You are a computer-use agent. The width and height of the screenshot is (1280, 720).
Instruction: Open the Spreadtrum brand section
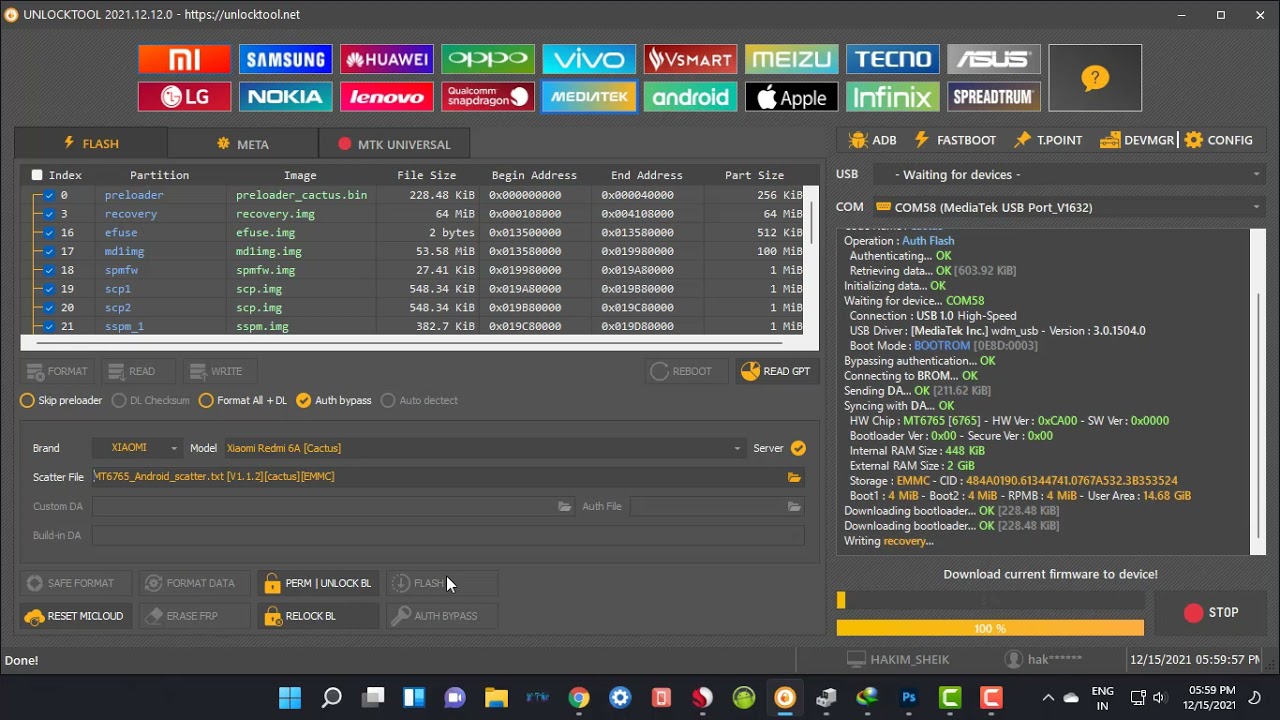tap(994, 97)
